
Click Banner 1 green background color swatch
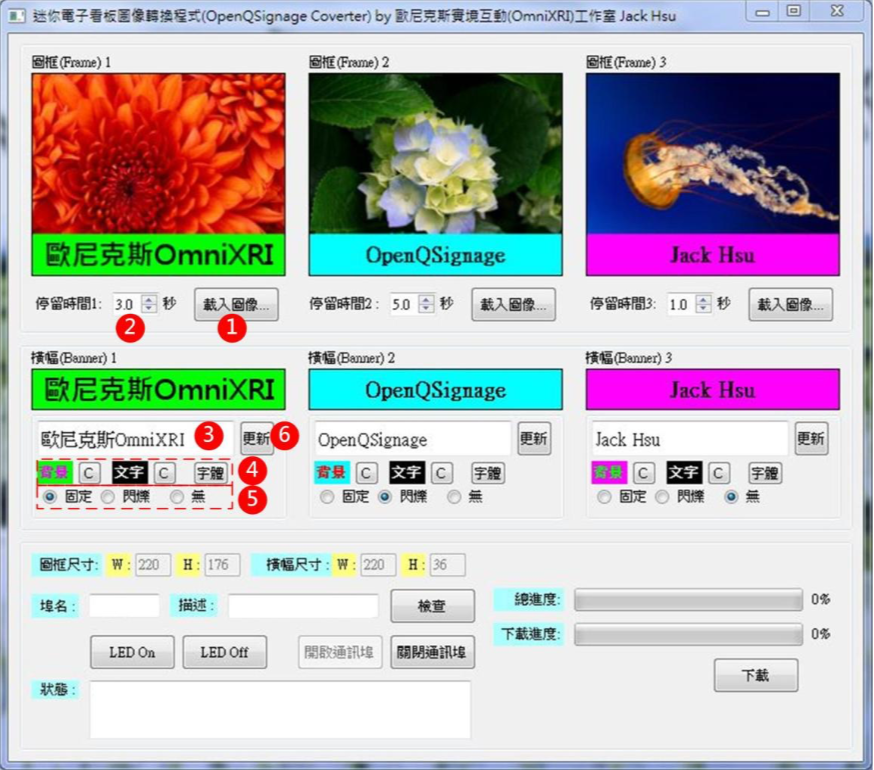pyautogui.click(x=55, y=473)
